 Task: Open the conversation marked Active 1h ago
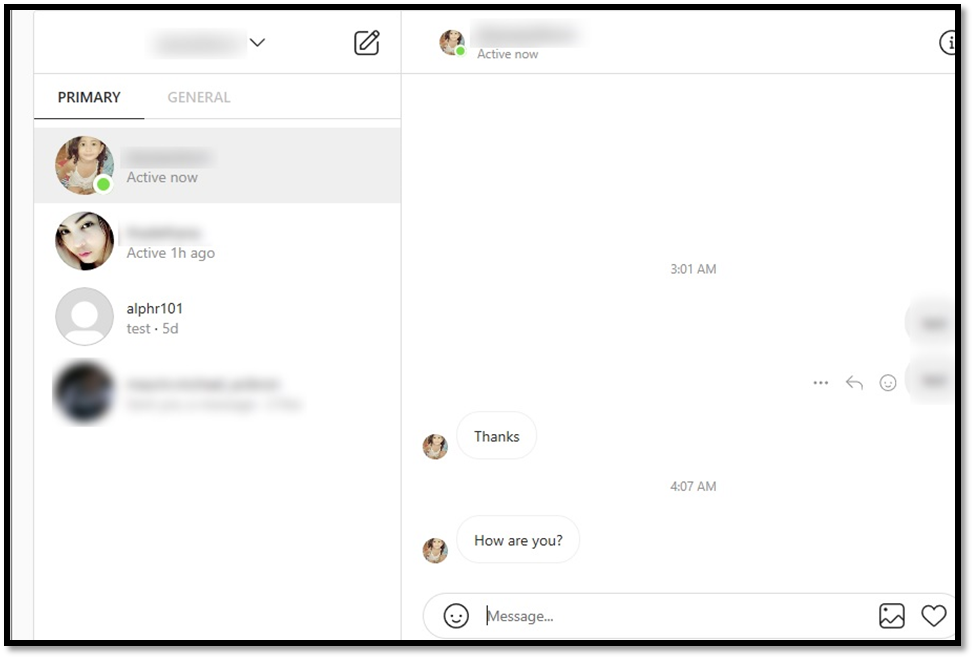point(217,242)
